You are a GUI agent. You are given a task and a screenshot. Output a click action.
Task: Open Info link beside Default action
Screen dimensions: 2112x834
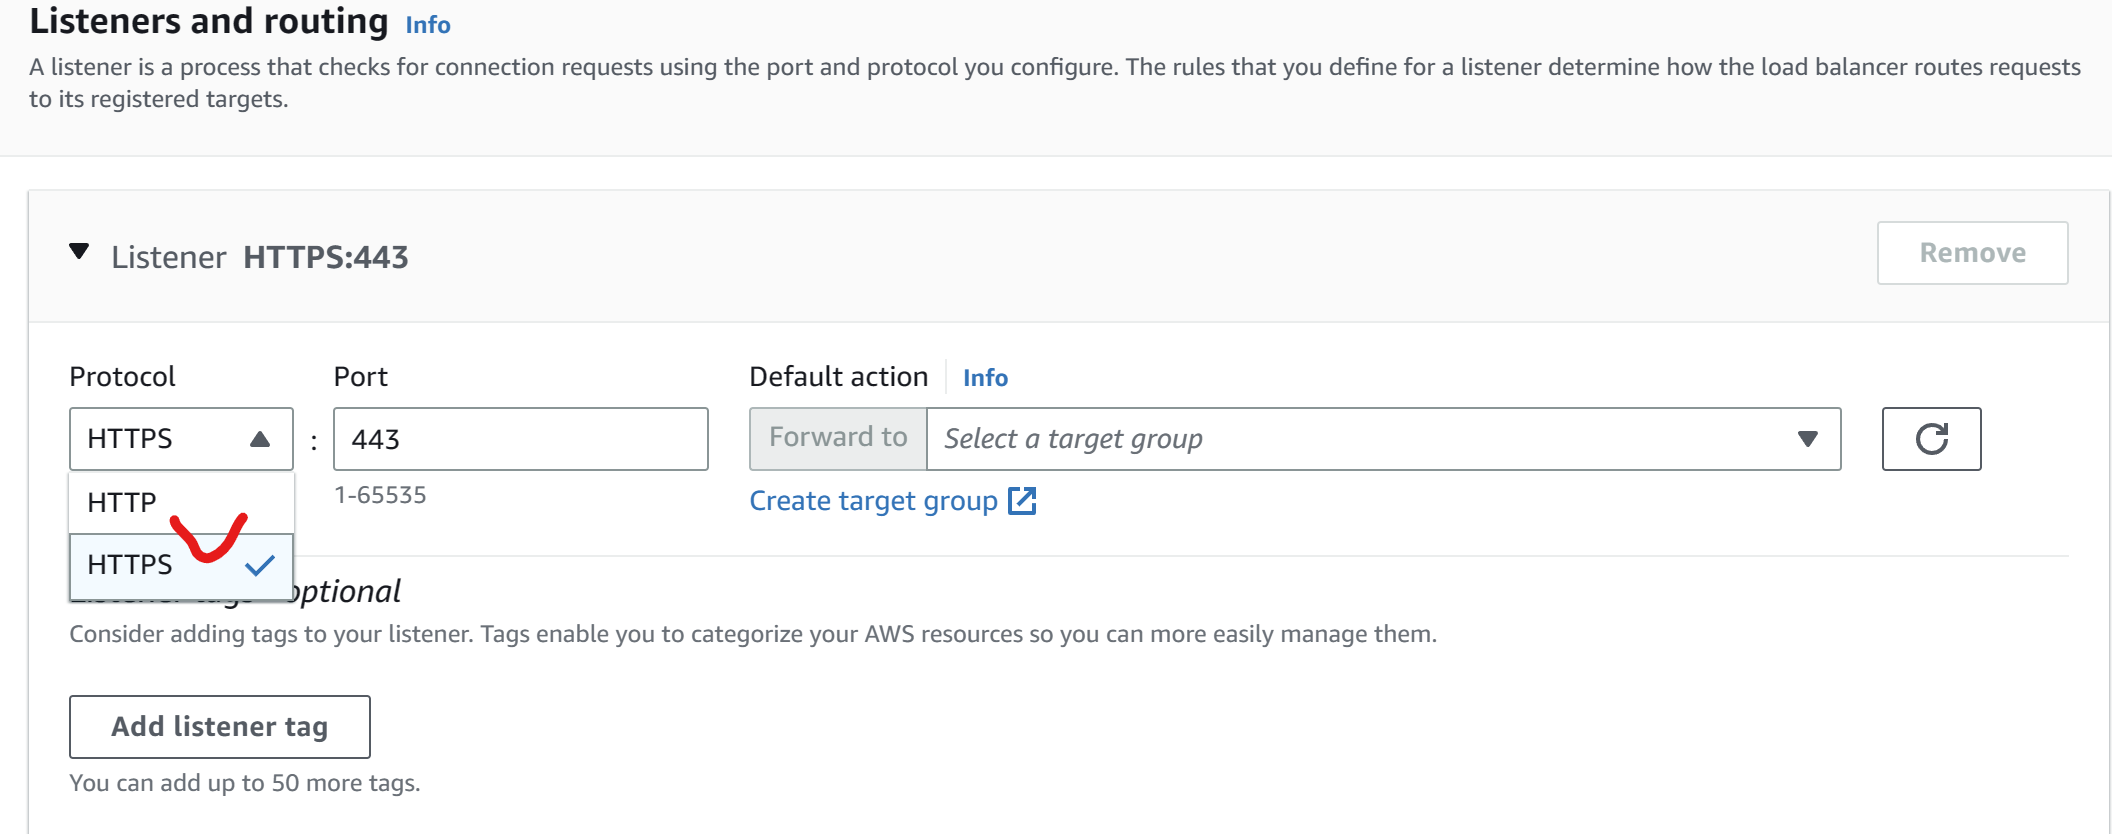985,378
